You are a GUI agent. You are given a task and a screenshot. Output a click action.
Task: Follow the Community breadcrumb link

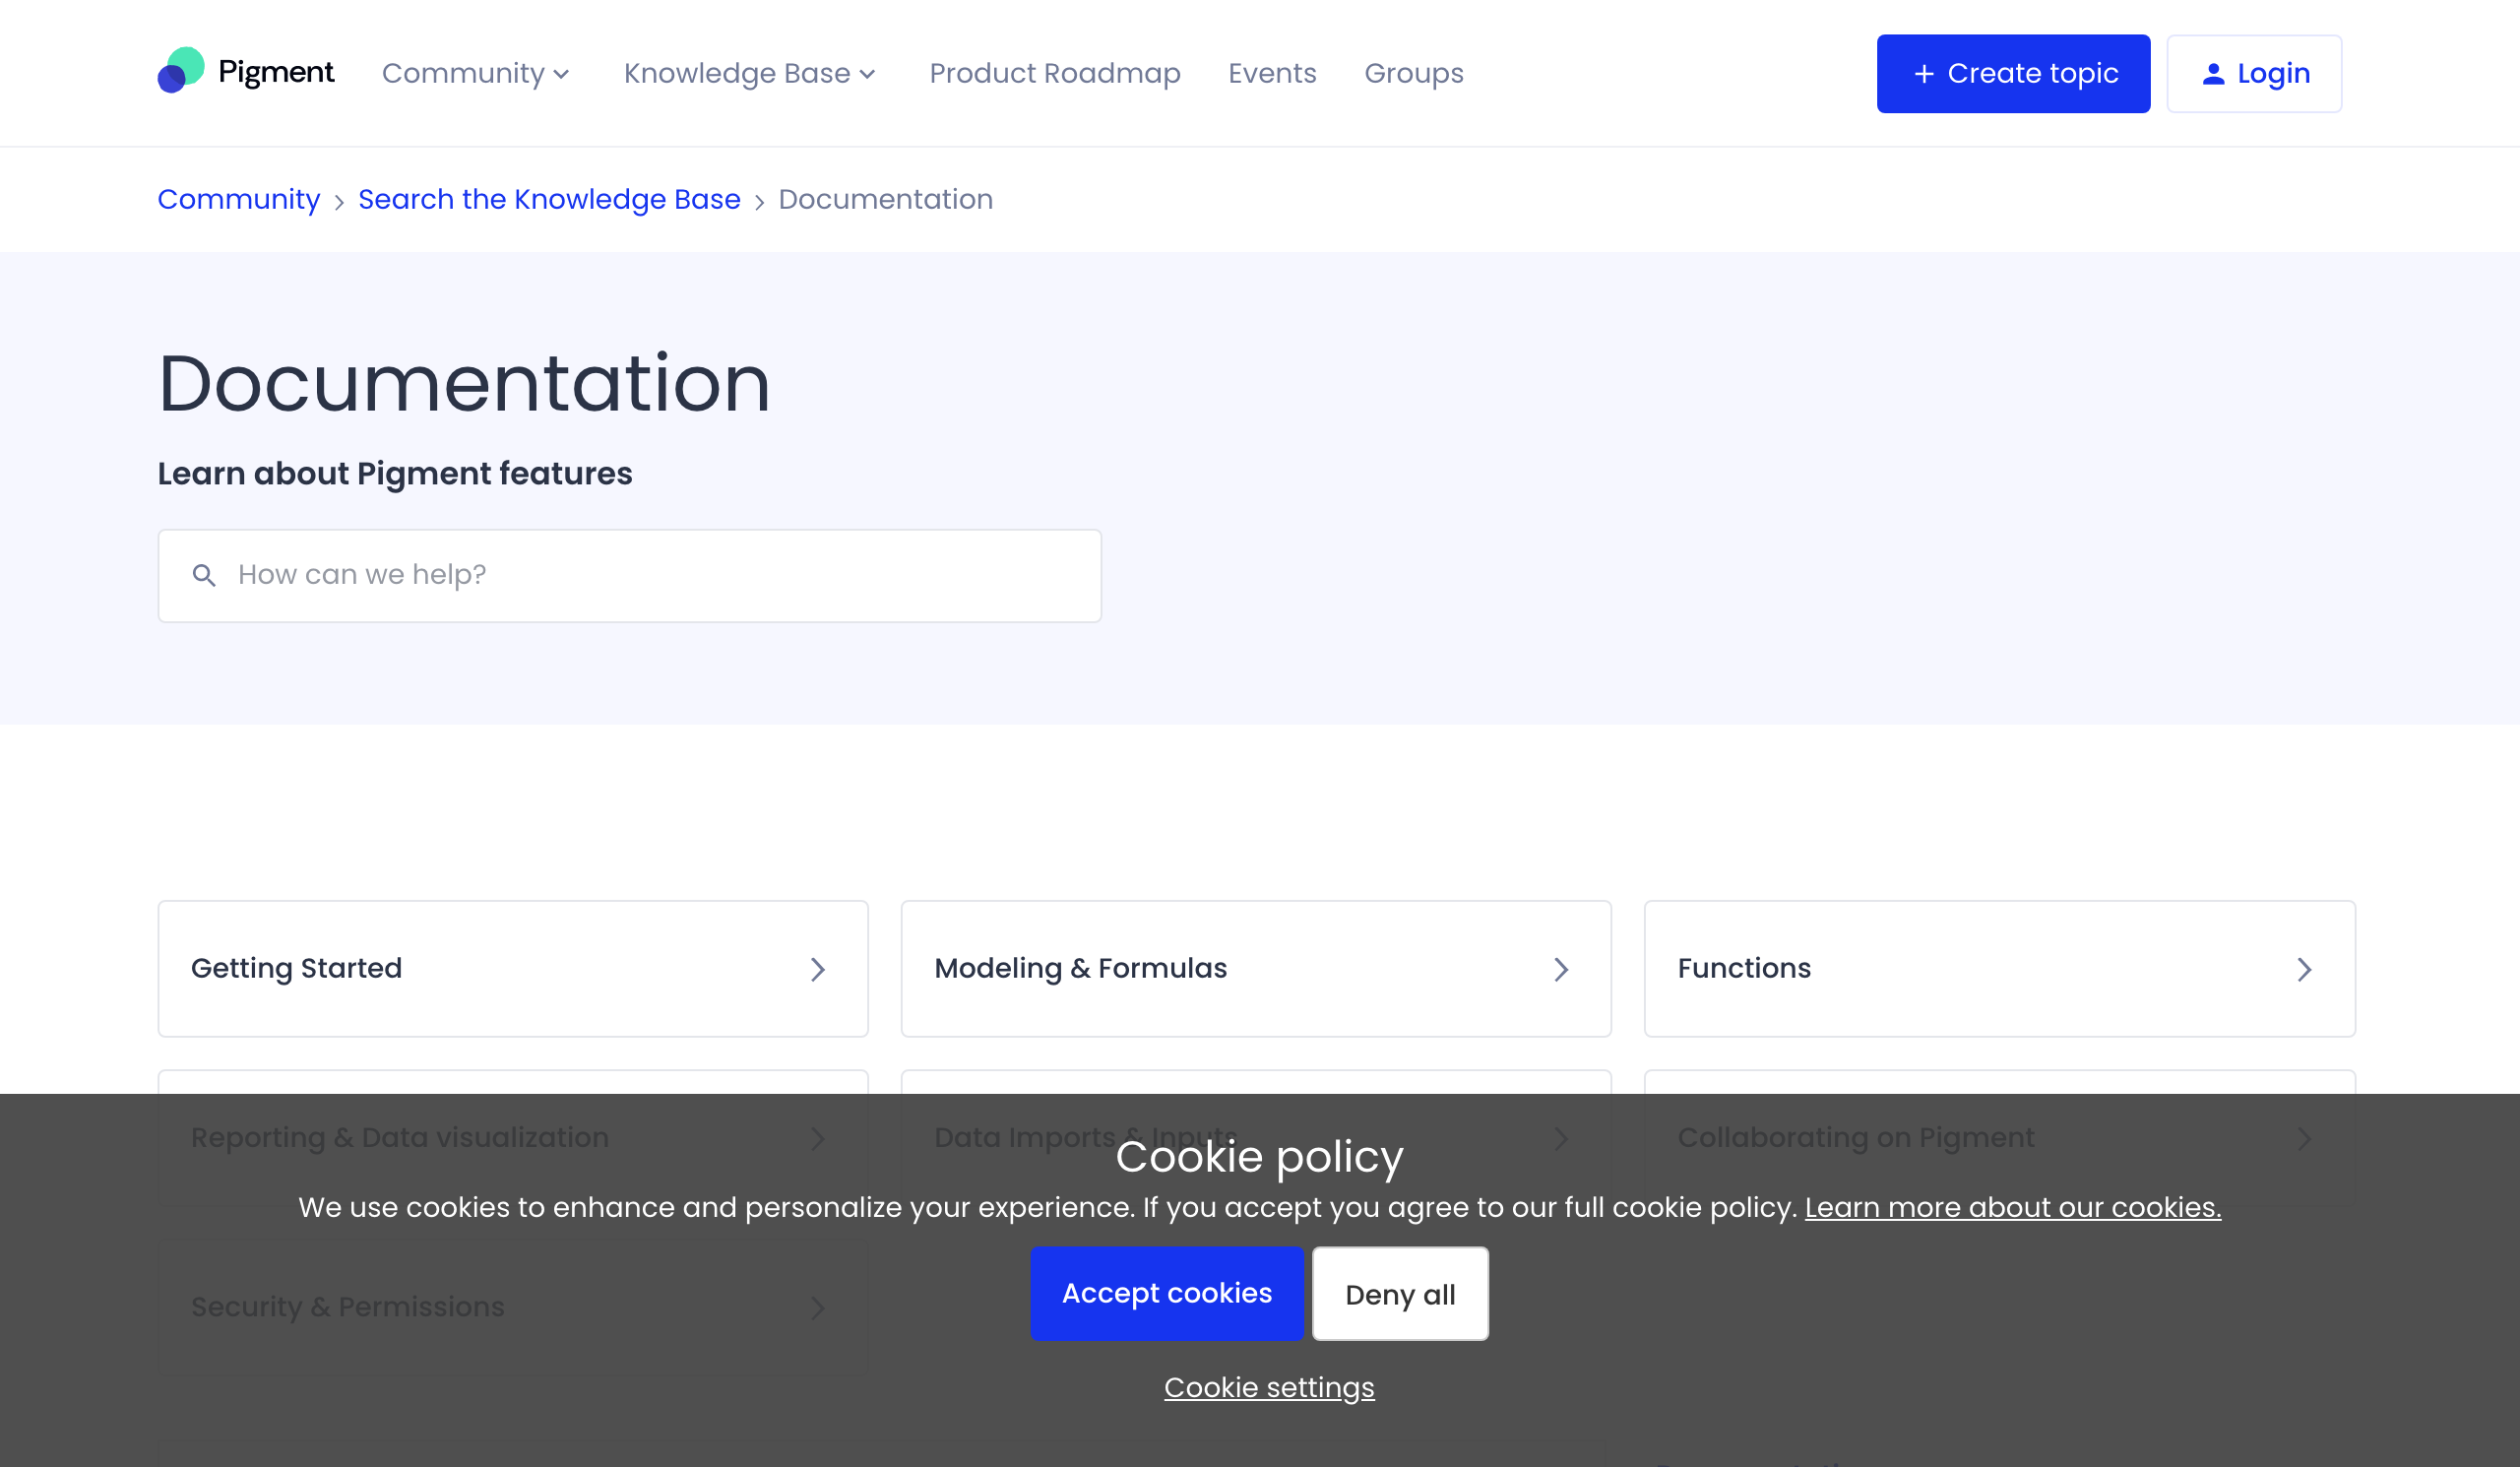[x=239, y=199]
